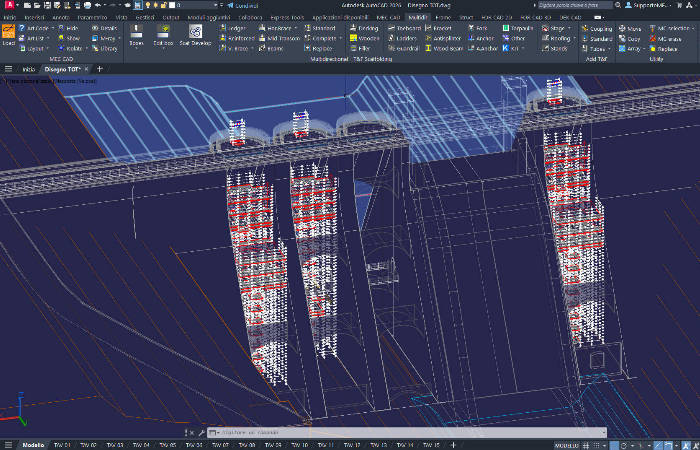
Task: Click the command line input field
Action: point(407,433)
